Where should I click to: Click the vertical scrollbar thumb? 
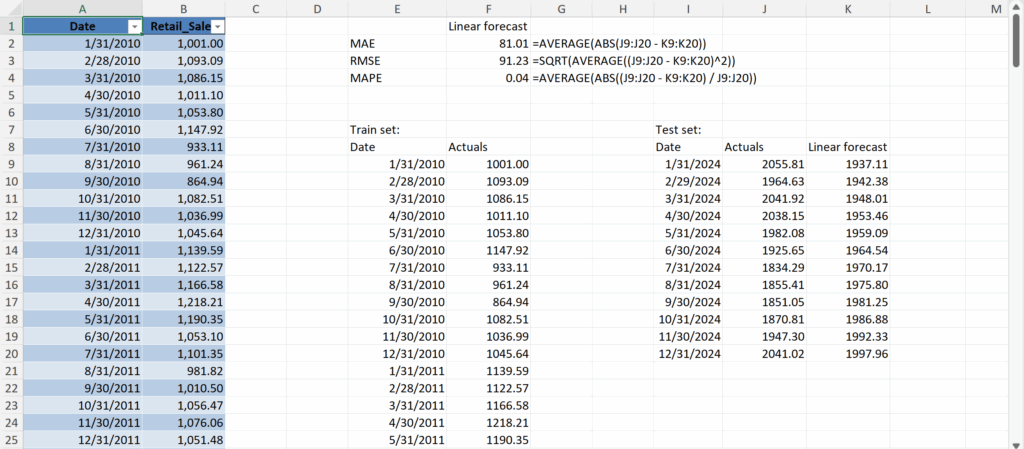click(x=1016, y=45)
